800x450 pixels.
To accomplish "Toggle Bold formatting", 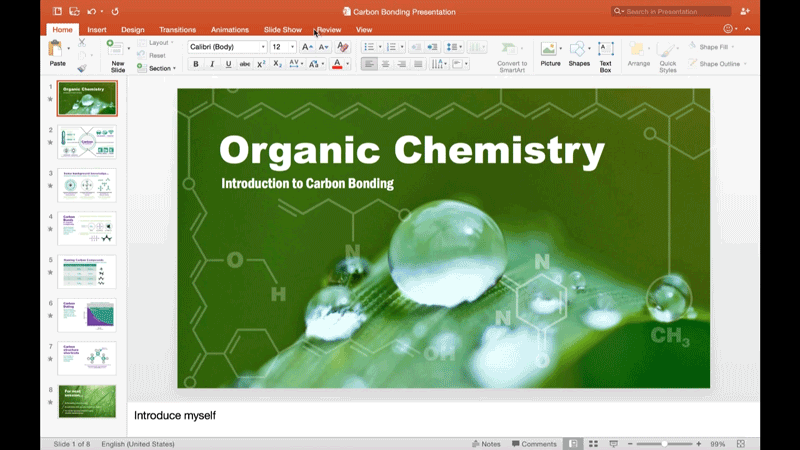I will point(196,64).
